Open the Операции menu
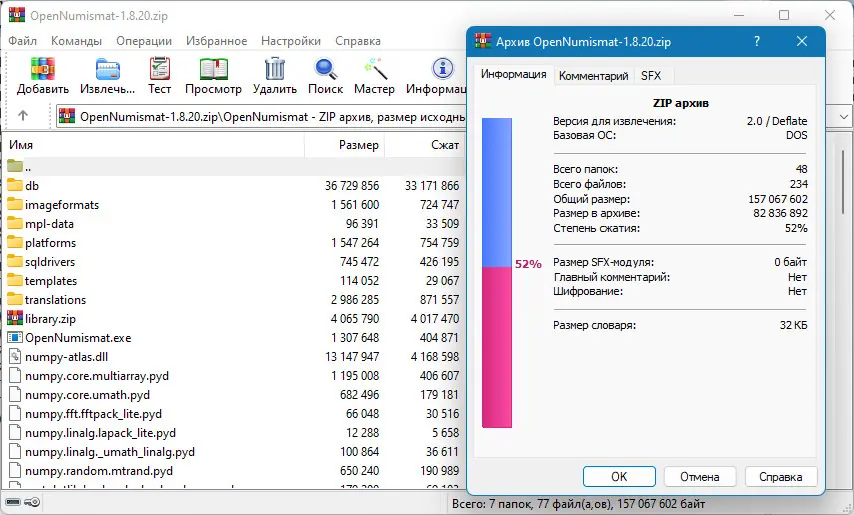Screen dimensions: 854x515 [144, 41]
